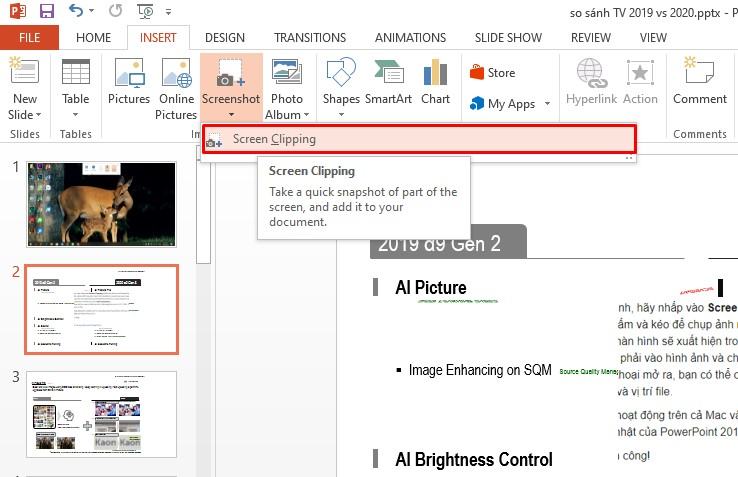Screen dimensions: 738x477
Task: Undo the last action
Action: click(x=76, y=10)
